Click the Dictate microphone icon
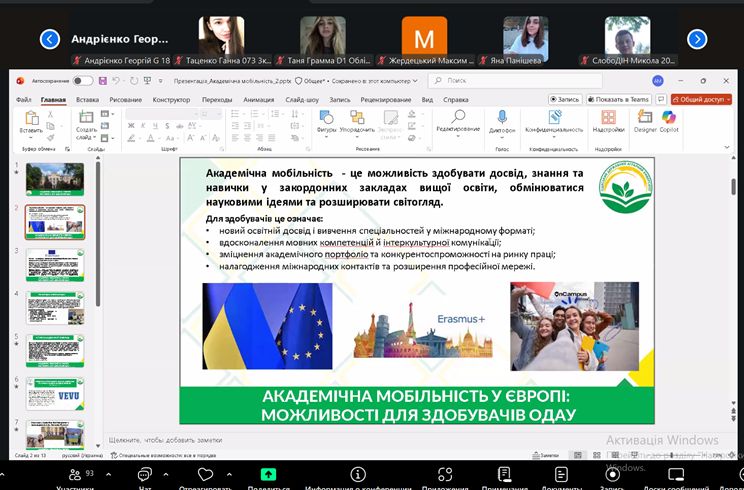 coord(504,119)
